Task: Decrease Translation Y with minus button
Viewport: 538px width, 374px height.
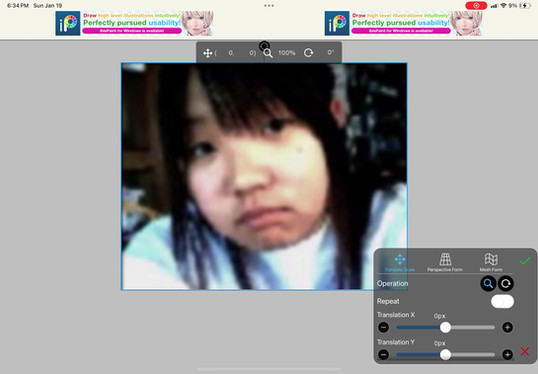Action: coord(384,354)
